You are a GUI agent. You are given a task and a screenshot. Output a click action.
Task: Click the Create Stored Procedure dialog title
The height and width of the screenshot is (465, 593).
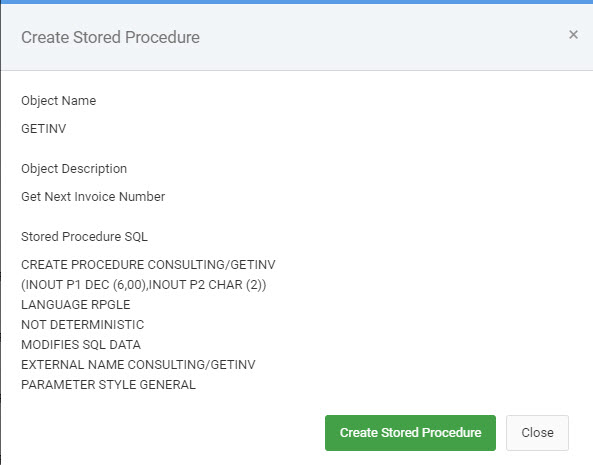(x=110, y=37)
